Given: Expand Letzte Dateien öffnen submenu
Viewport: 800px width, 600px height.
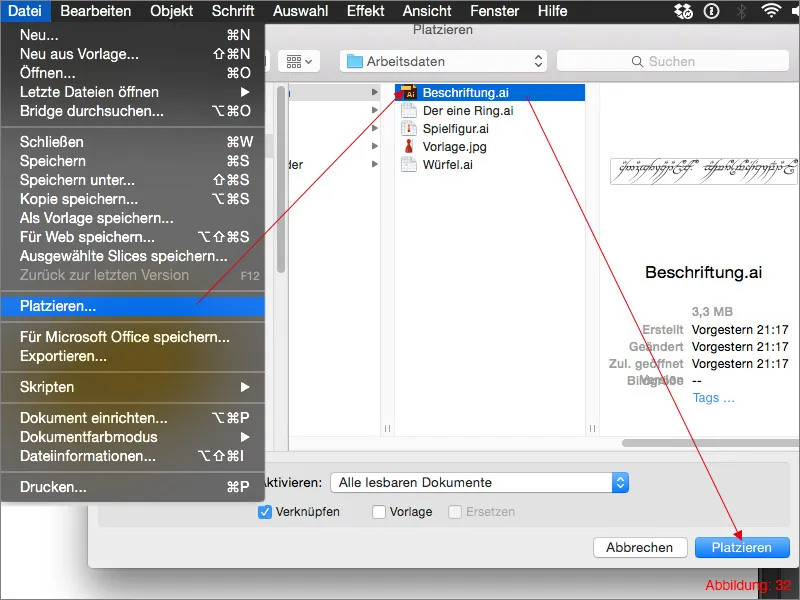Looking at the screenshot, I should pyautogui.click(x=133, y=92).
